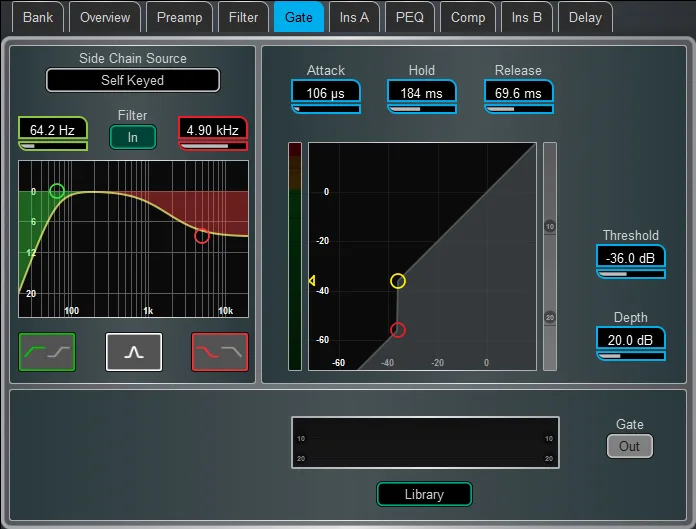Click the green high-pass node on graph

(57, 191)
